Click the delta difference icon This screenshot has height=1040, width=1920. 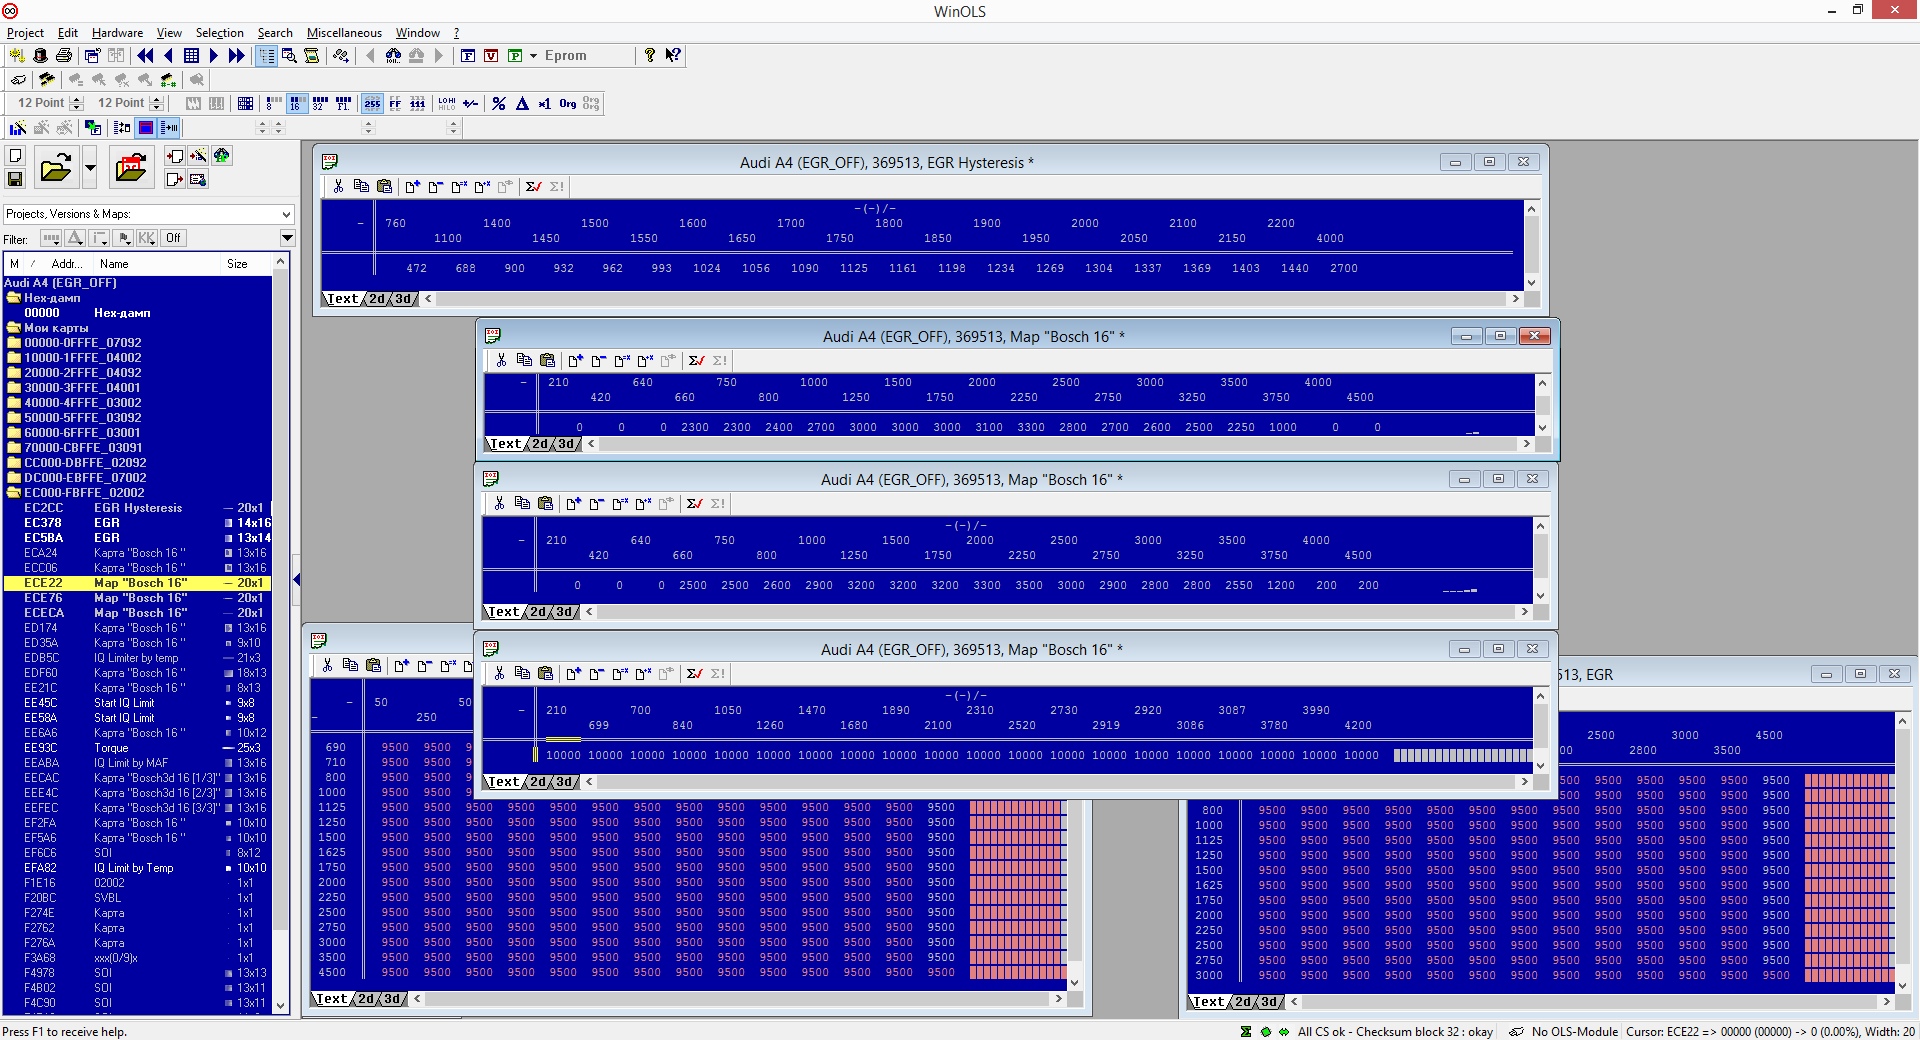(x=522, y=103)
